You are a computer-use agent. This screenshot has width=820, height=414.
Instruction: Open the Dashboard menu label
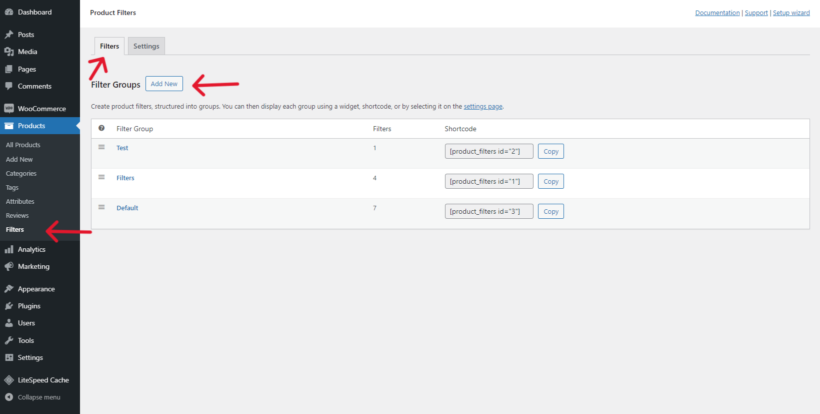pos(35,12)
